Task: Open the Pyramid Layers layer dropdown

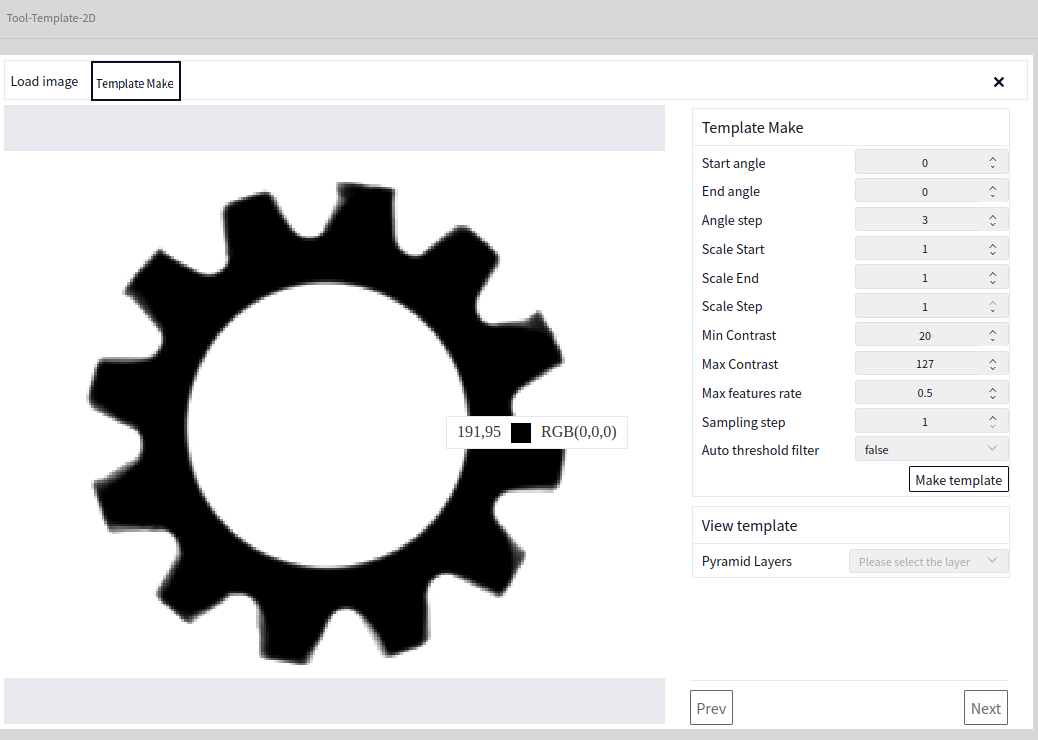Action: (929, 561)
